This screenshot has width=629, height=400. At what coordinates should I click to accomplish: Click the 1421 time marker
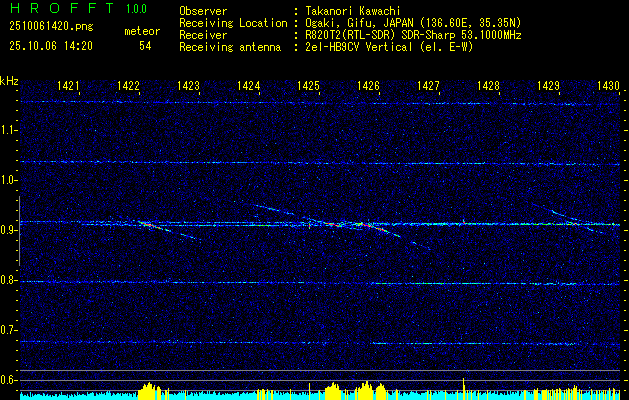69,87
